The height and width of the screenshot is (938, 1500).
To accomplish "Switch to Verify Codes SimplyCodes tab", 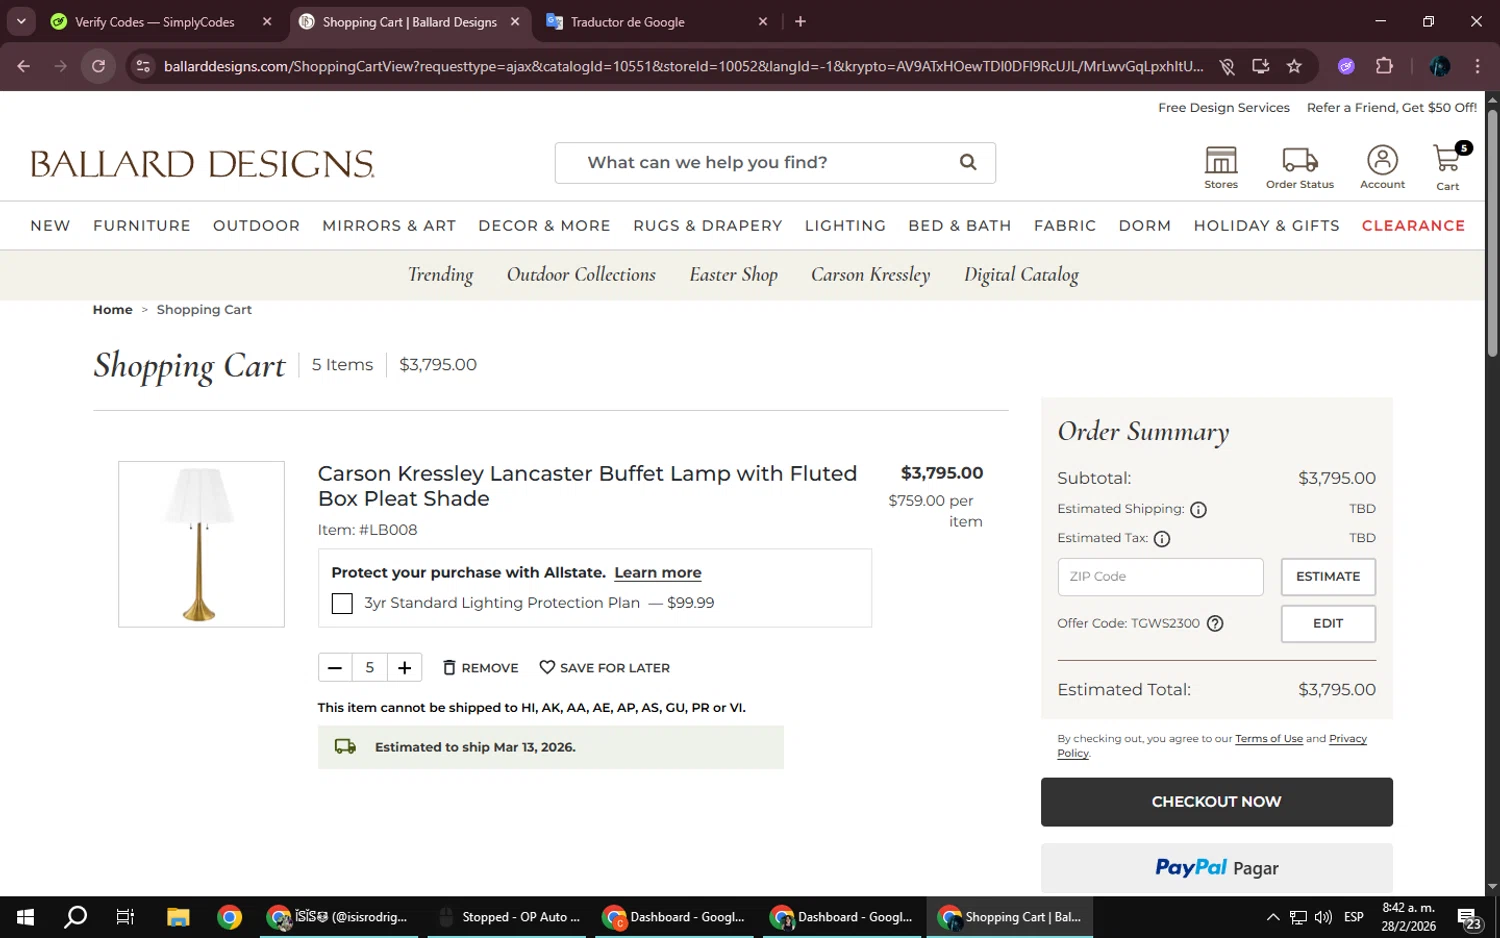I will pyautogui.click(x=160, y=22).
